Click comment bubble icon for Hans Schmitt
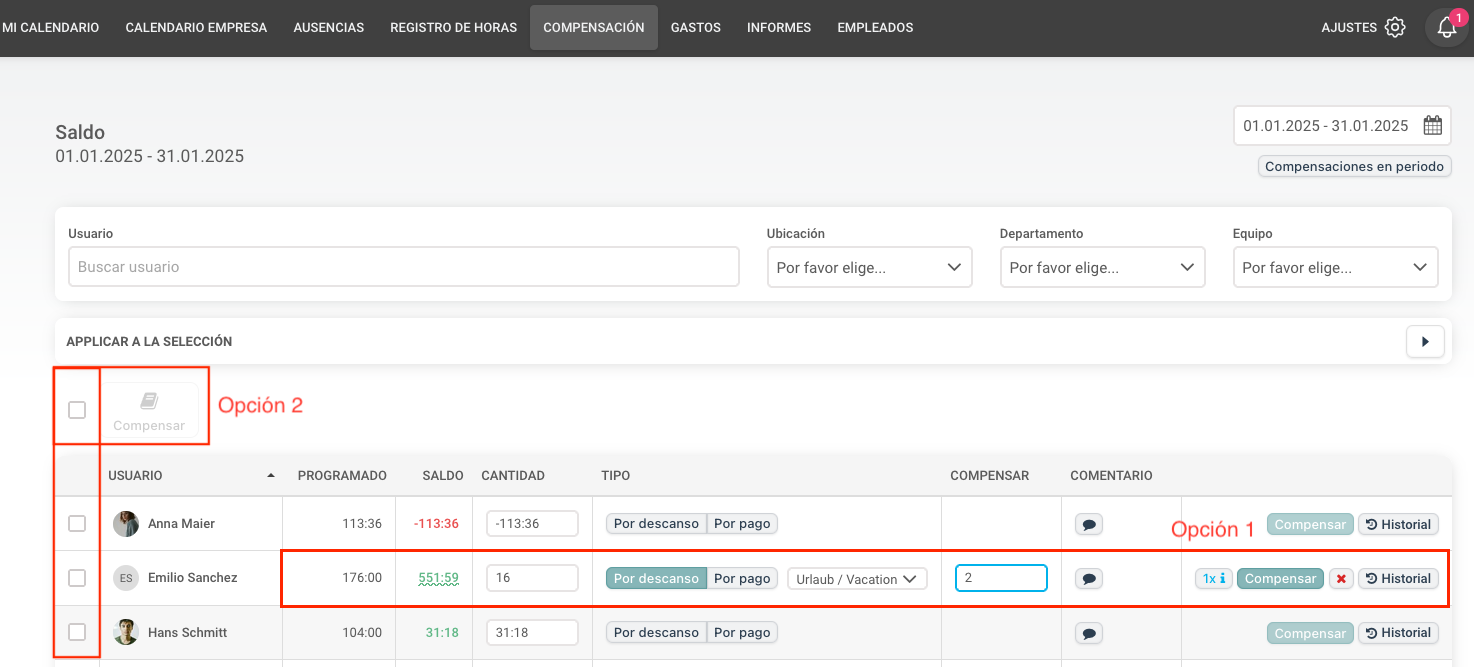This screenshot has height=667, width=1474. tap(1088, 633)
